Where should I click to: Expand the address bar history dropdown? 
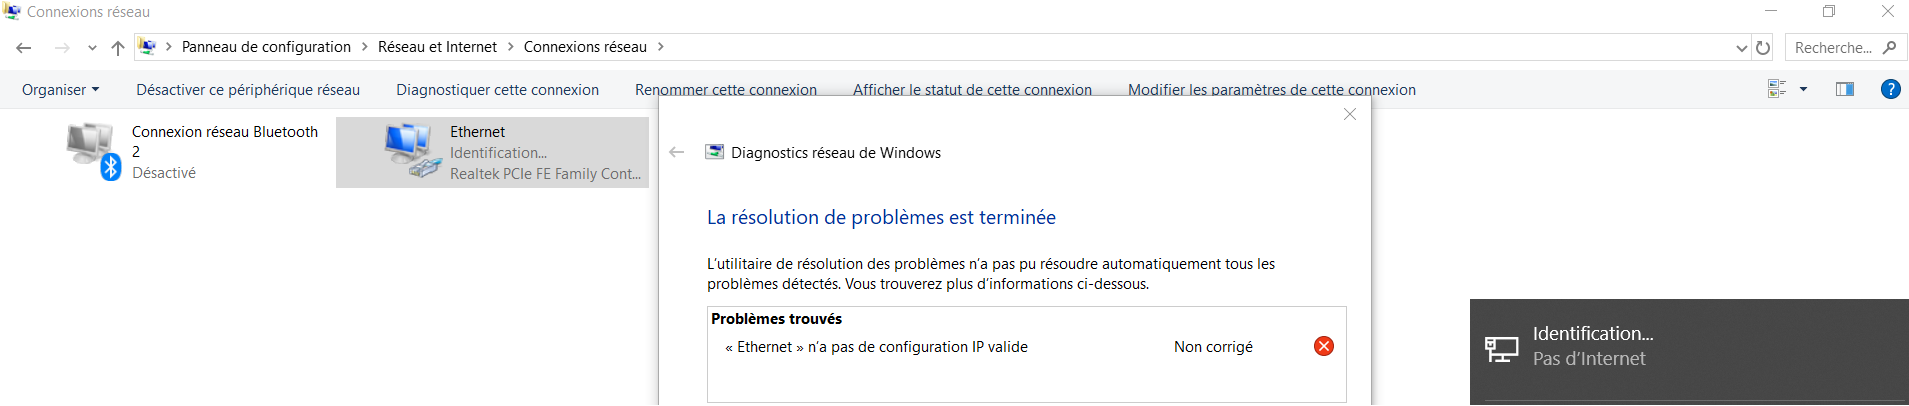coord(1741,48)
